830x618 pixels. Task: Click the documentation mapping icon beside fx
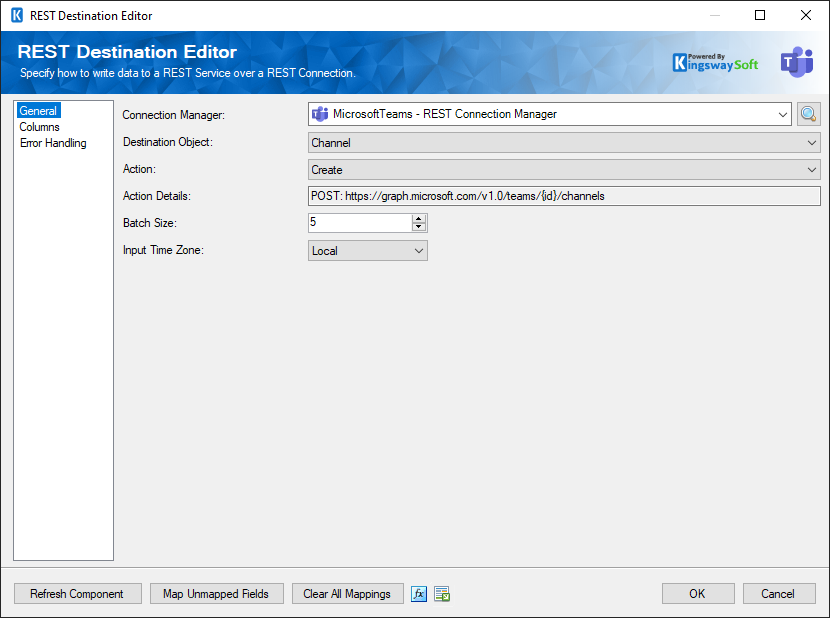442,594
